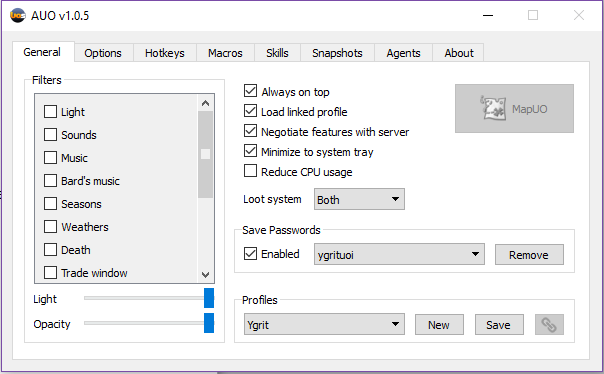
Task: Close the AUO window
Action: 579,15
